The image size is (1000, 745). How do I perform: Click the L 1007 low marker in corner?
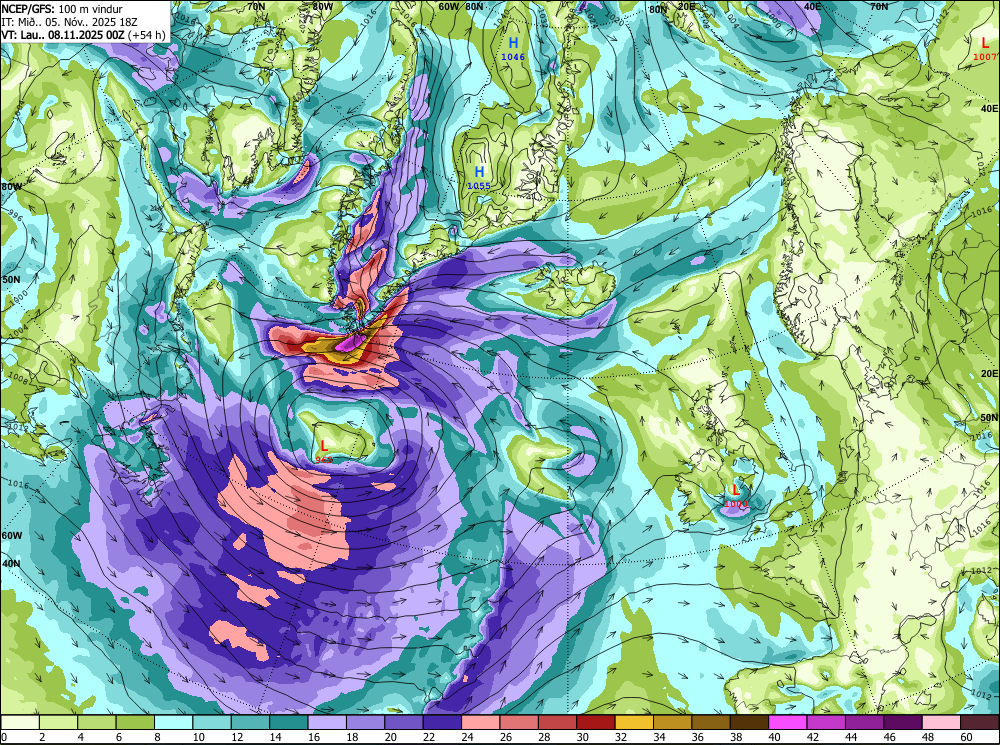(x=985, y=49)
